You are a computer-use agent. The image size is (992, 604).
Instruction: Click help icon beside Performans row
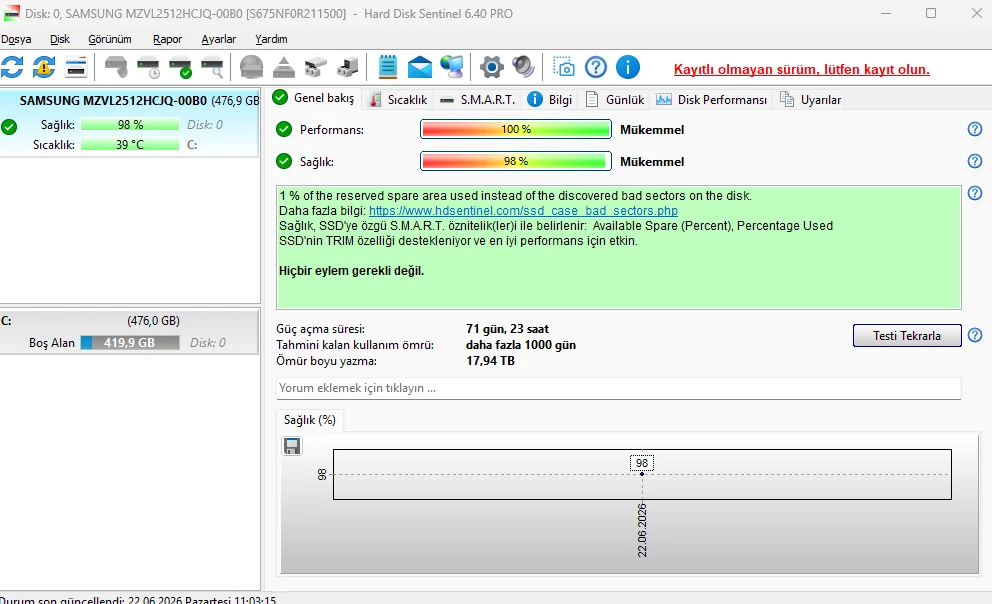click(975, 129)
